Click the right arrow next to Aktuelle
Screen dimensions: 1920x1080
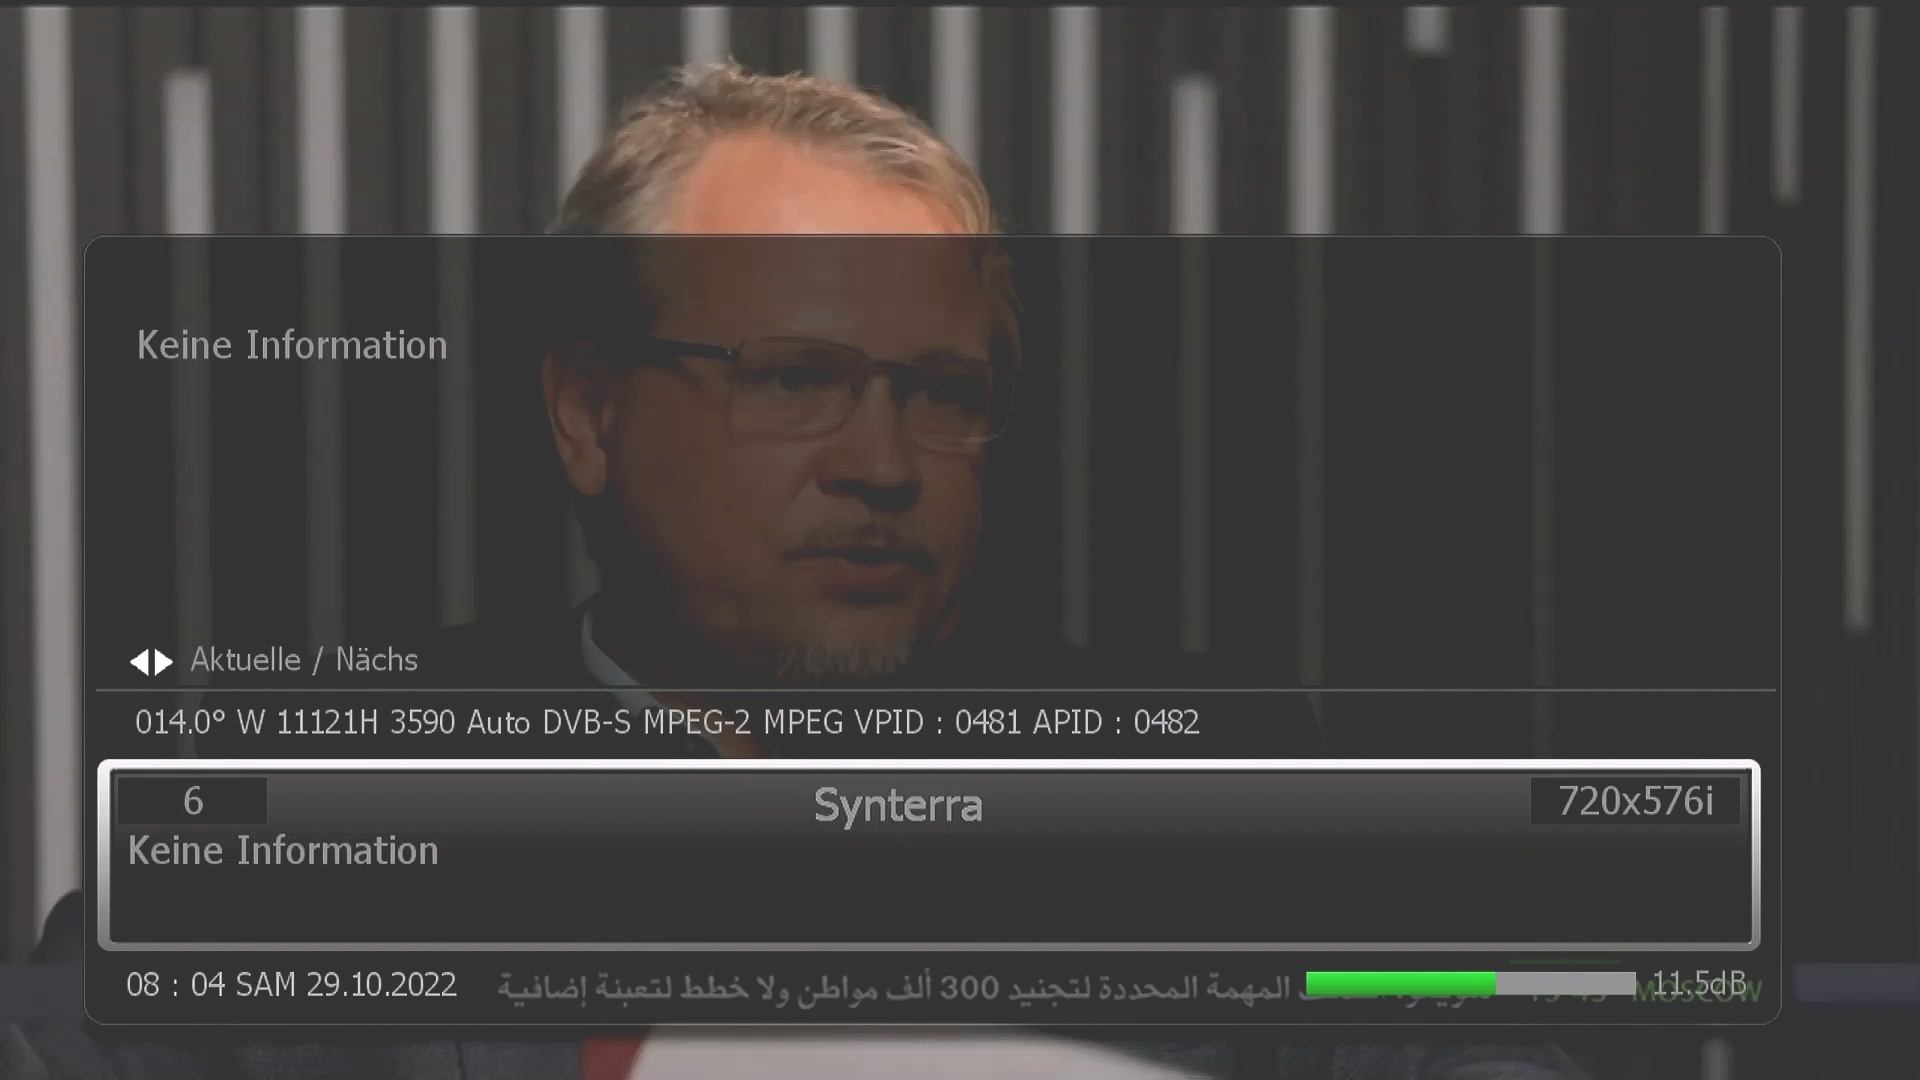pyautogui.click(x=164, y=662)
